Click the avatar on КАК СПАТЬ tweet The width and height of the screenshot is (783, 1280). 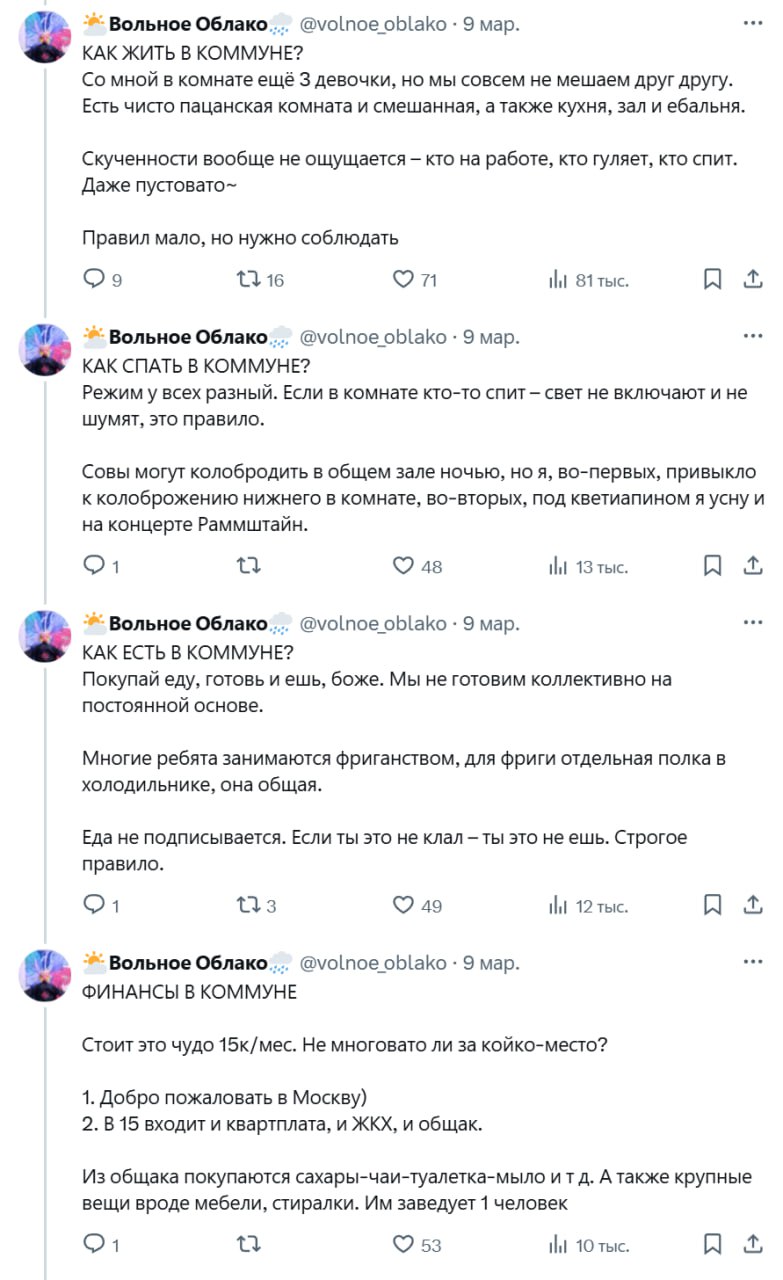[x=46, y=349]
